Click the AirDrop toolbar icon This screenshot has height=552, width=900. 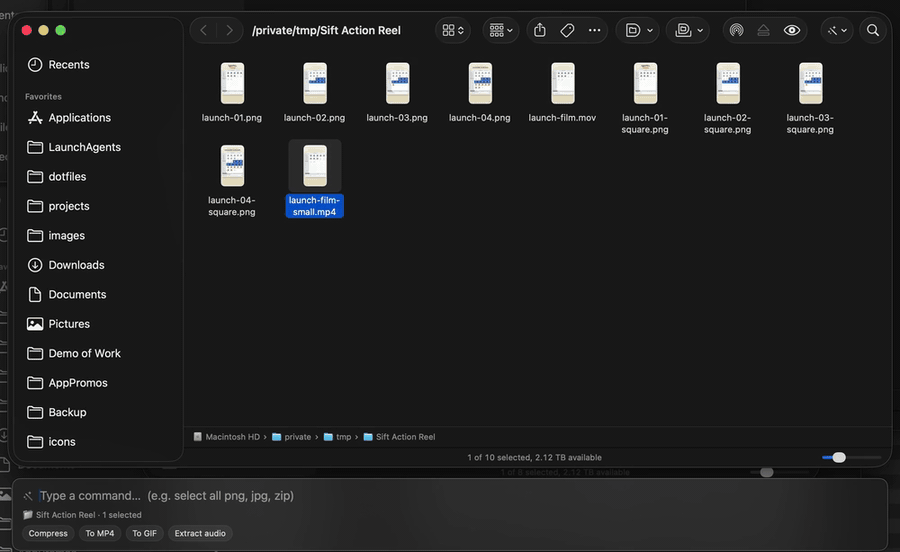pyautogui.click(x=736, y=30)
